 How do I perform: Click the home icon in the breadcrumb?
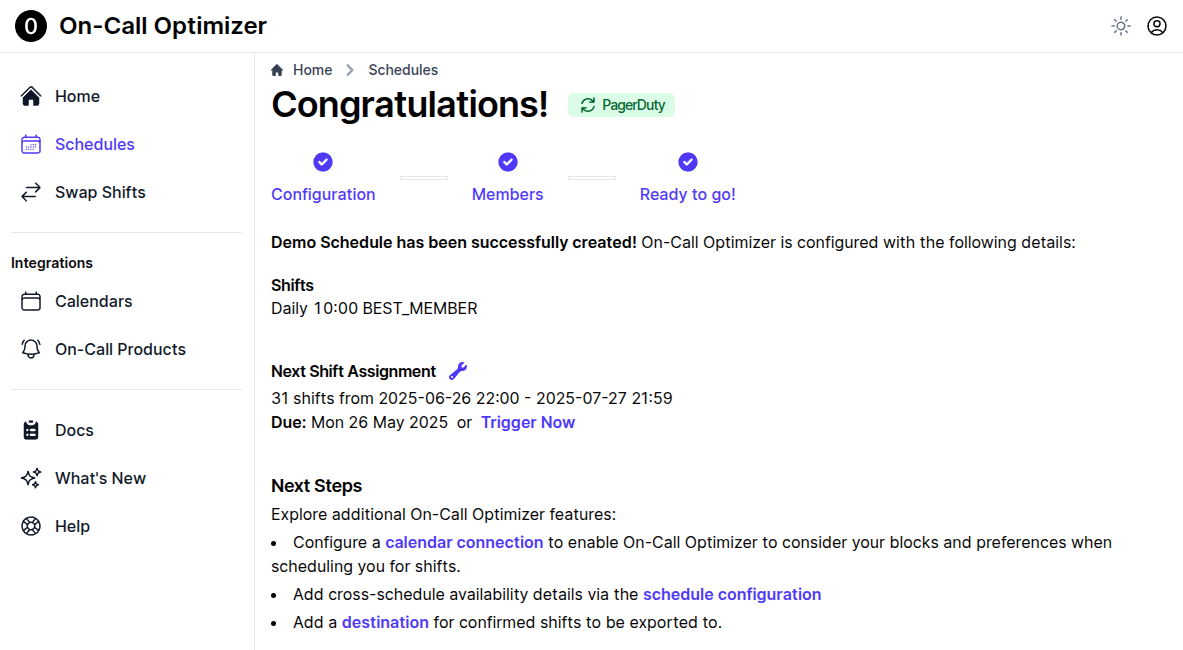pos(277,70)
